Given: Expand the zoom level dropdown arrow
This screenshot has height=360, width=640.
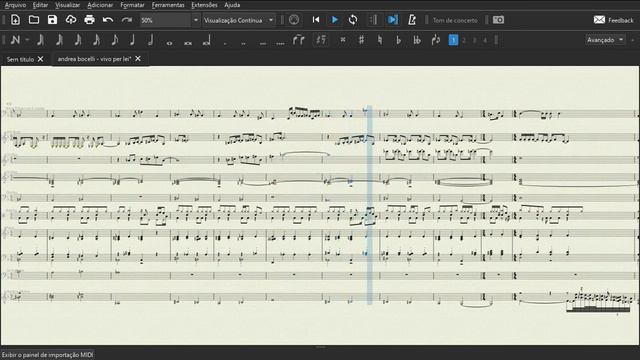Looking at the screenshot, I should click(196, 20).
